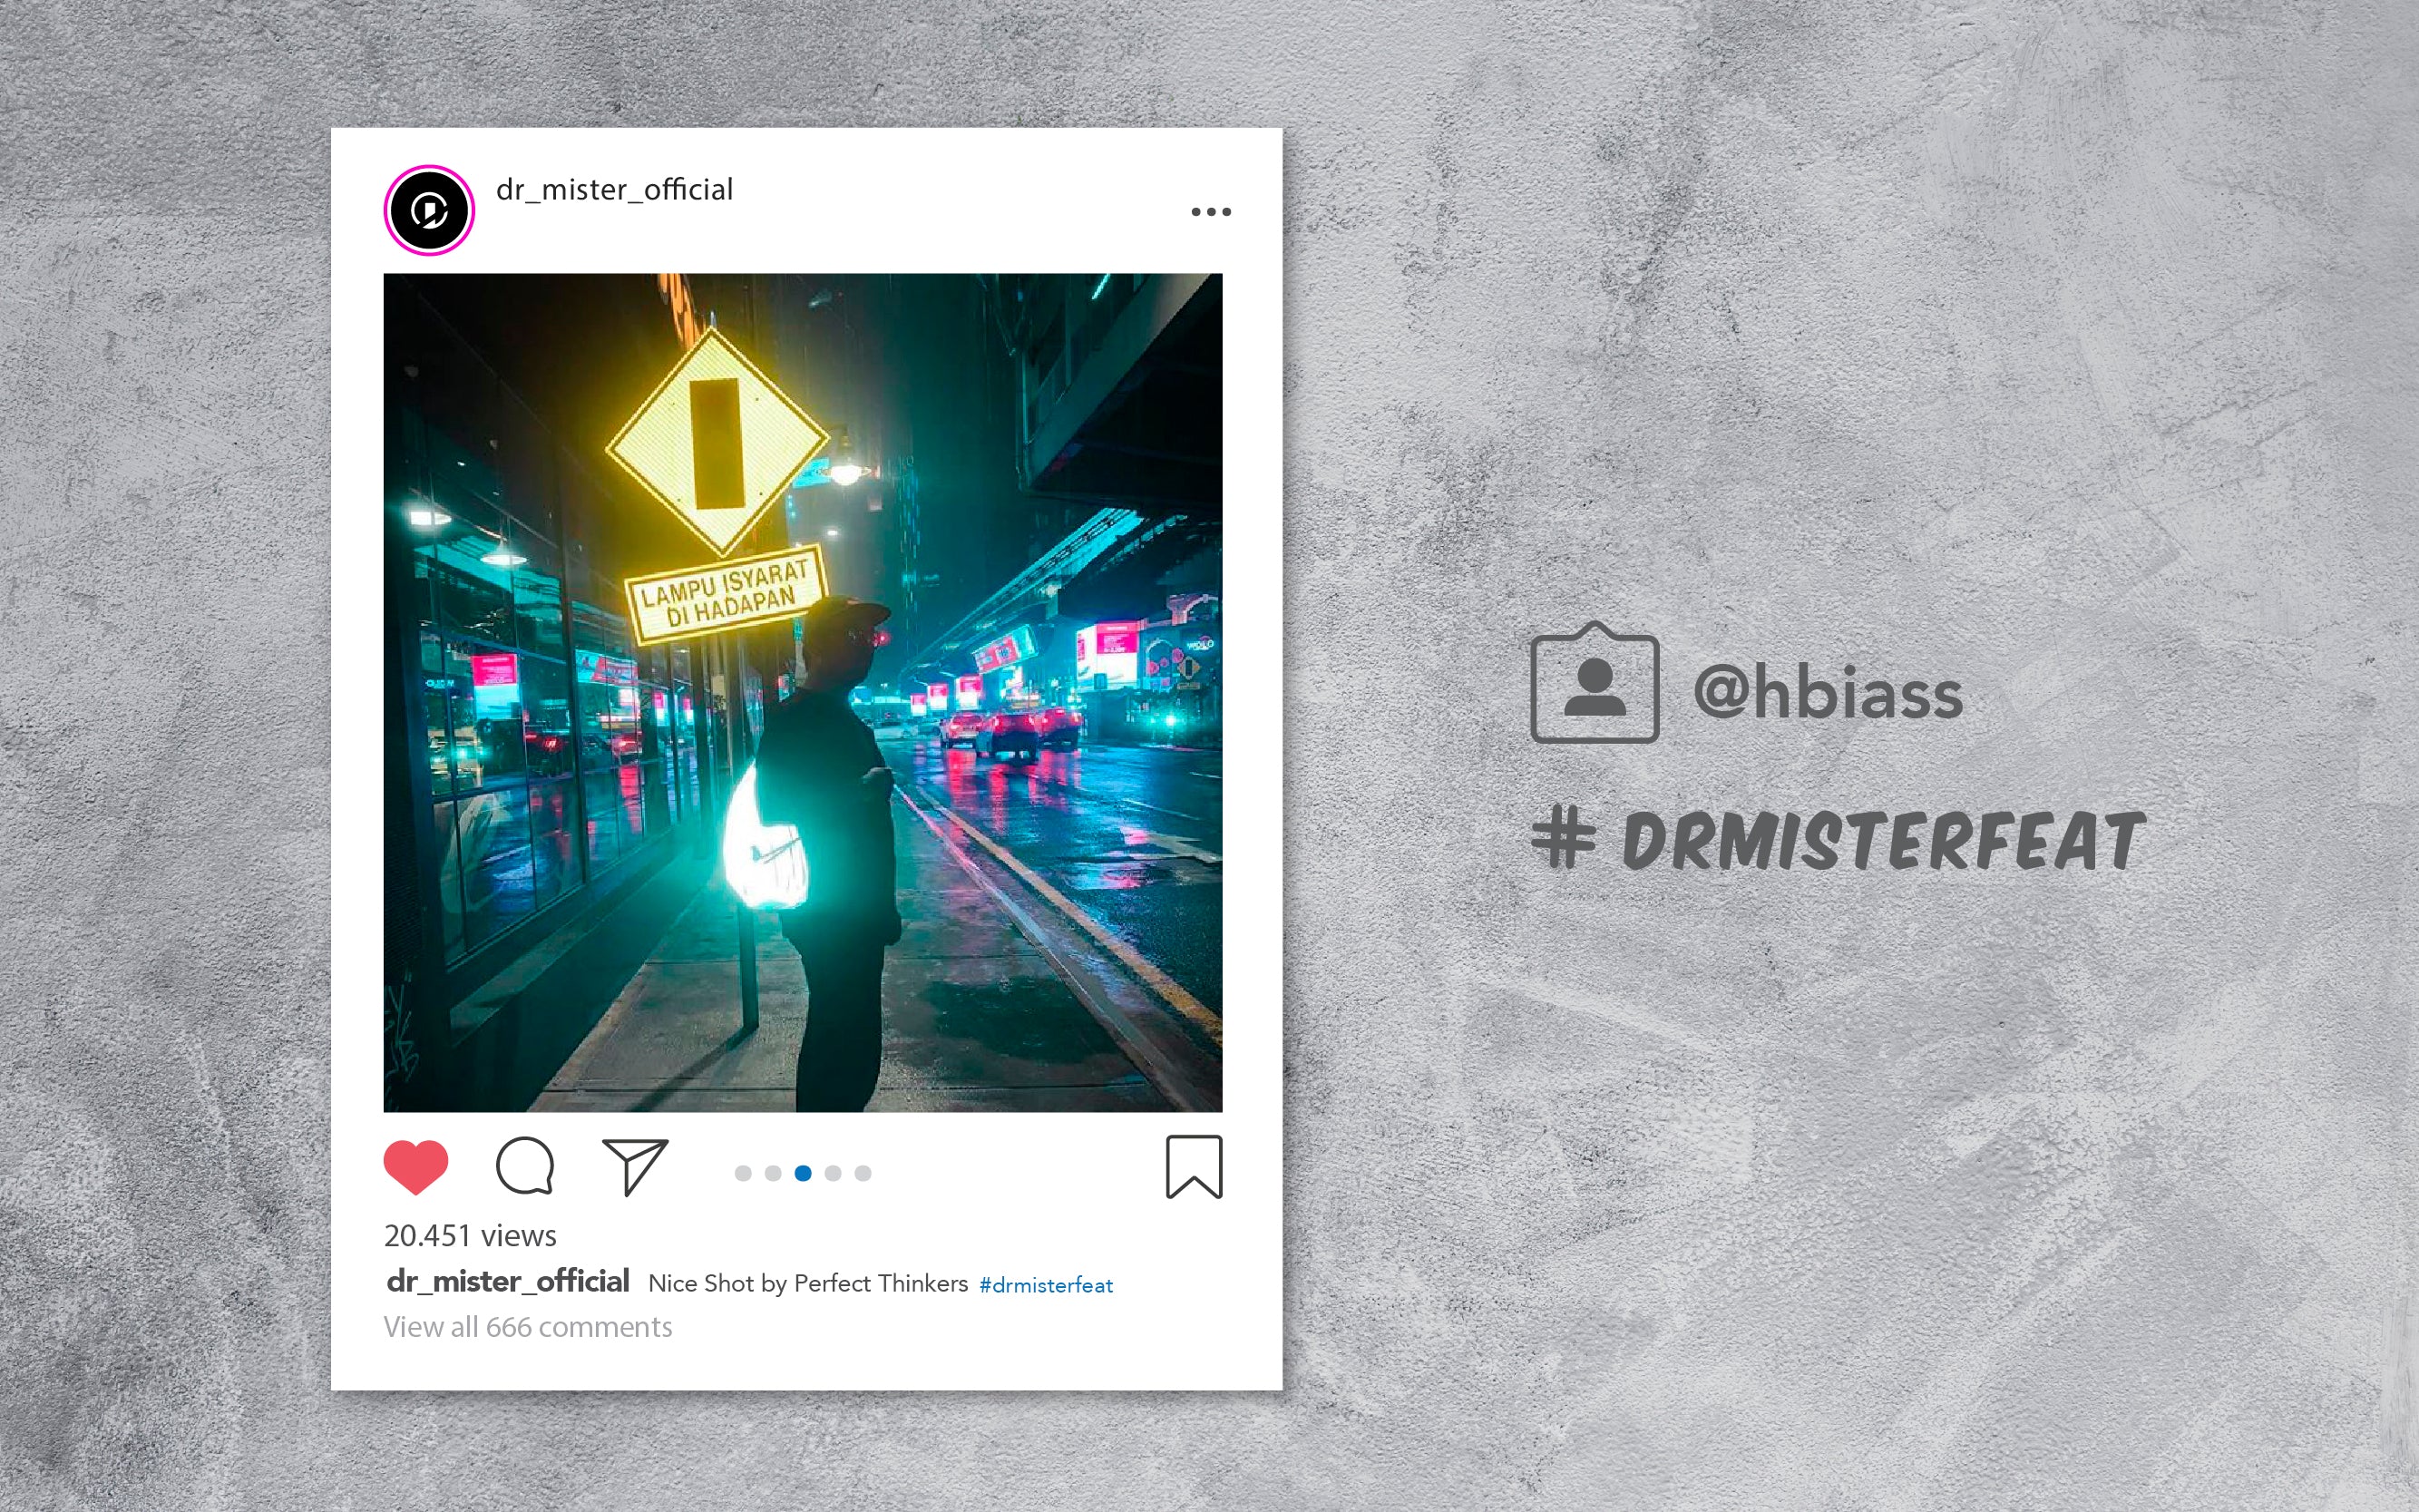Jump to the fourth carousel dot
The image size is (2419, 1512).
pyautogui.click(x=833, y=1173)
